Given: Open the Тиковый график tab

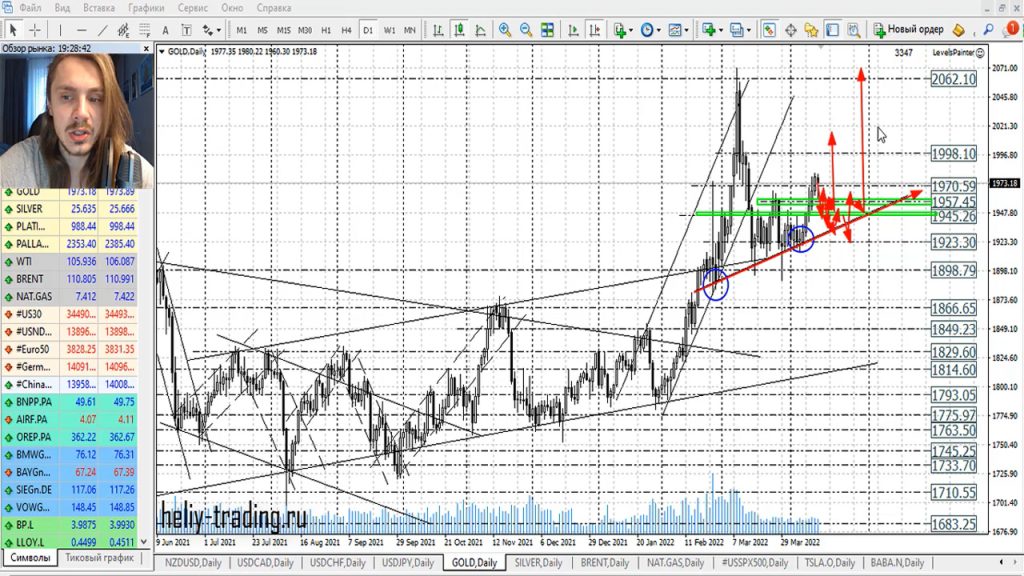Looking at the screenshot, I should pyautogui.click(x=99, y=557).
